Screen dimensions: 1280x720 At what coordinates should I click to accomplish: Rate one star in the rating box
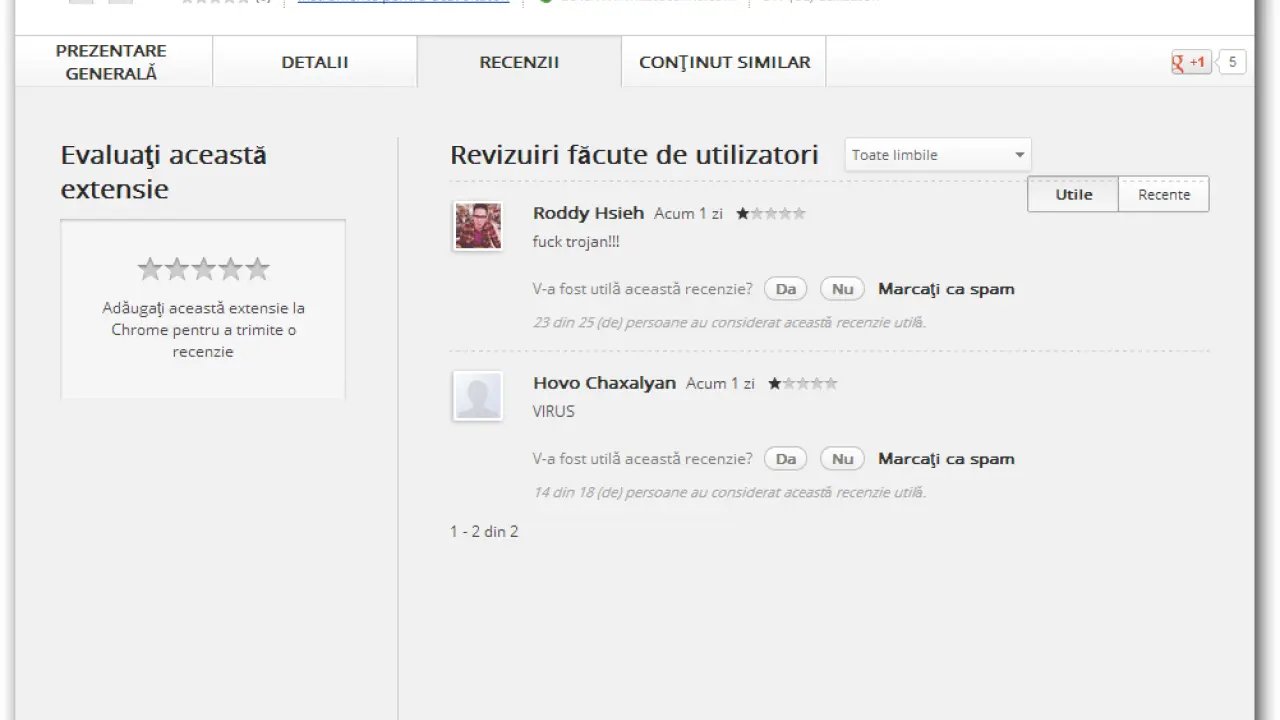pyautogui.click(x=150, y=269)
